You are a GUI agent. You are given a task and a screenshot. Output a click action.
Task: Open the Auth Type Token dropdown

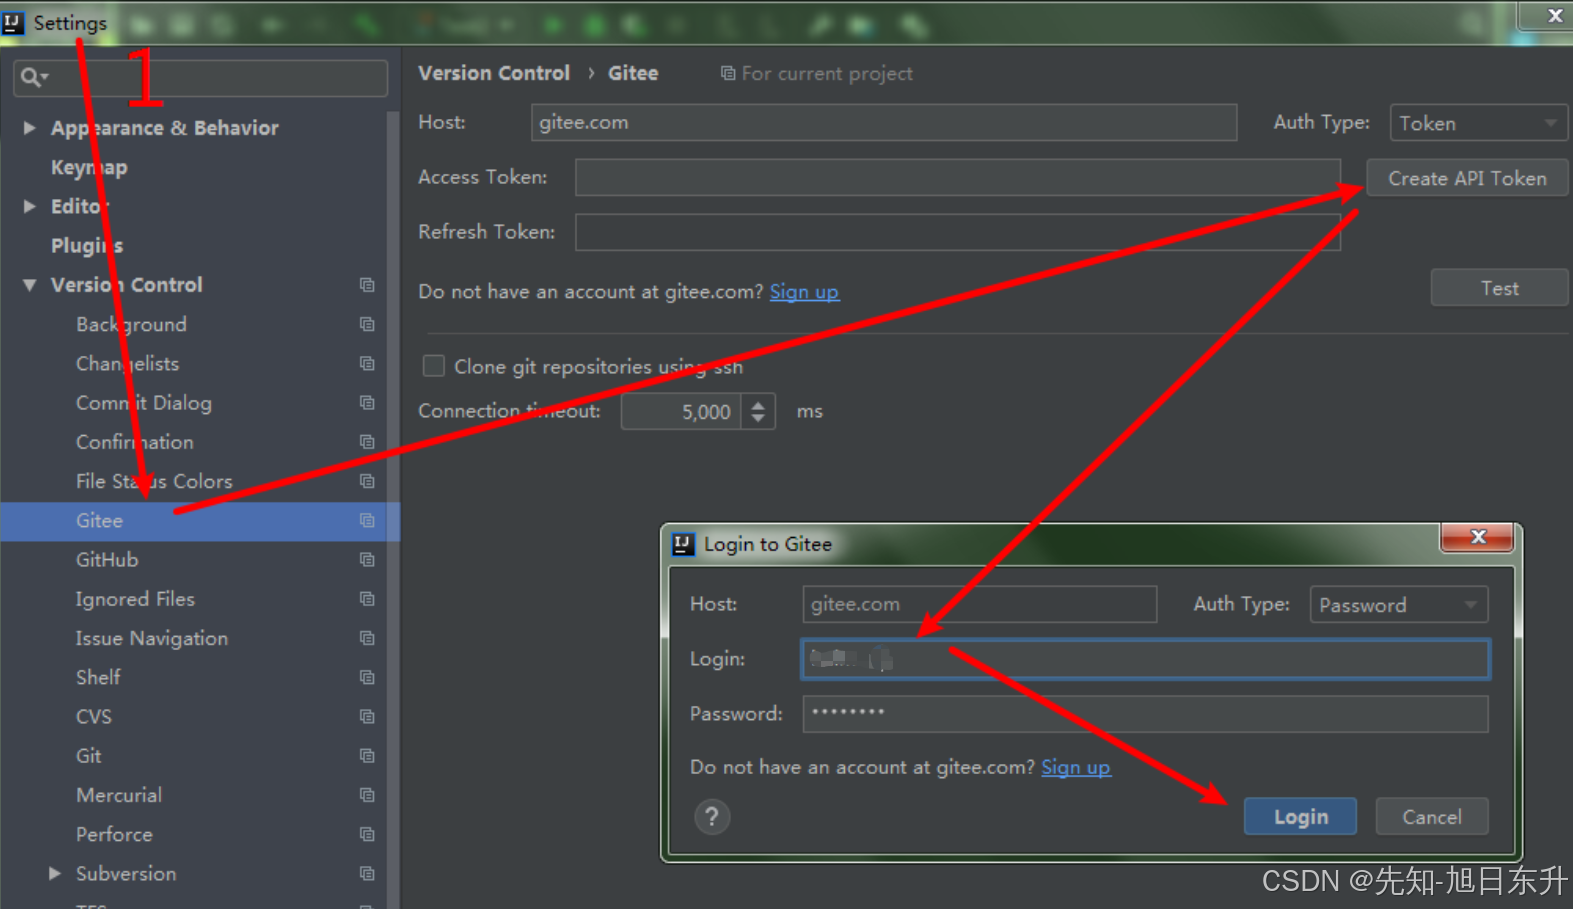1478,123
